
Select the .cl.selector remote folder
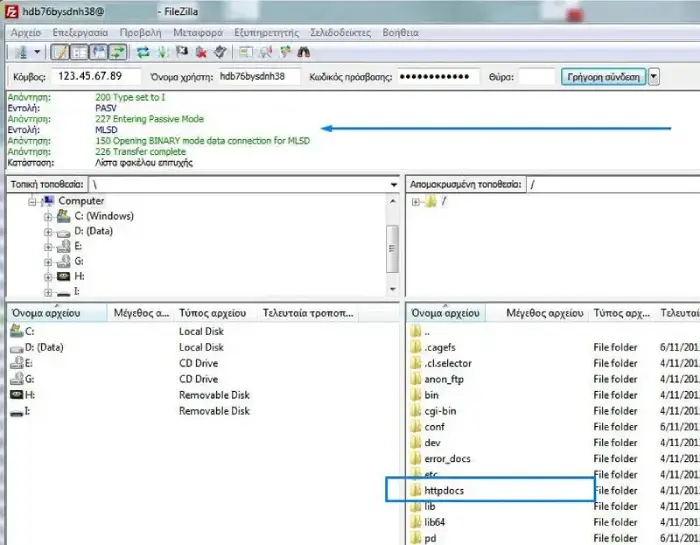coord(448,363)
